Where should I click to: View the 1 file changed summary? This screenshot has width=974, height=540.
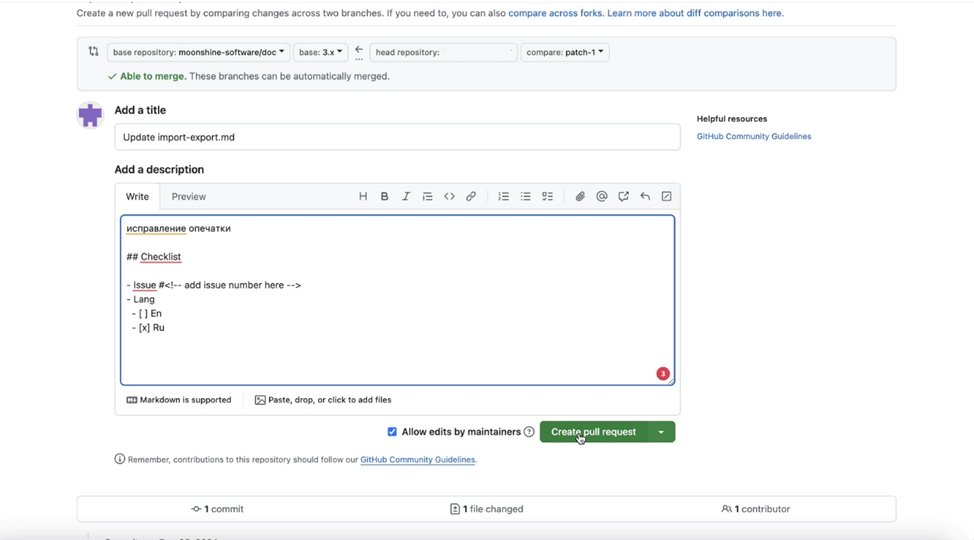tap(486, 509)
